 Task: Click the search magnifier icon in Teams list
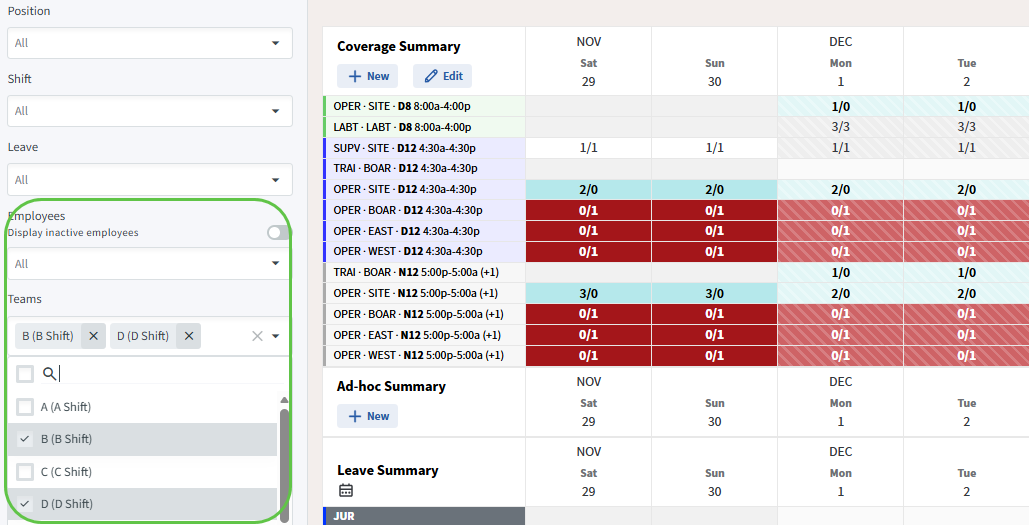pos(49,374)
